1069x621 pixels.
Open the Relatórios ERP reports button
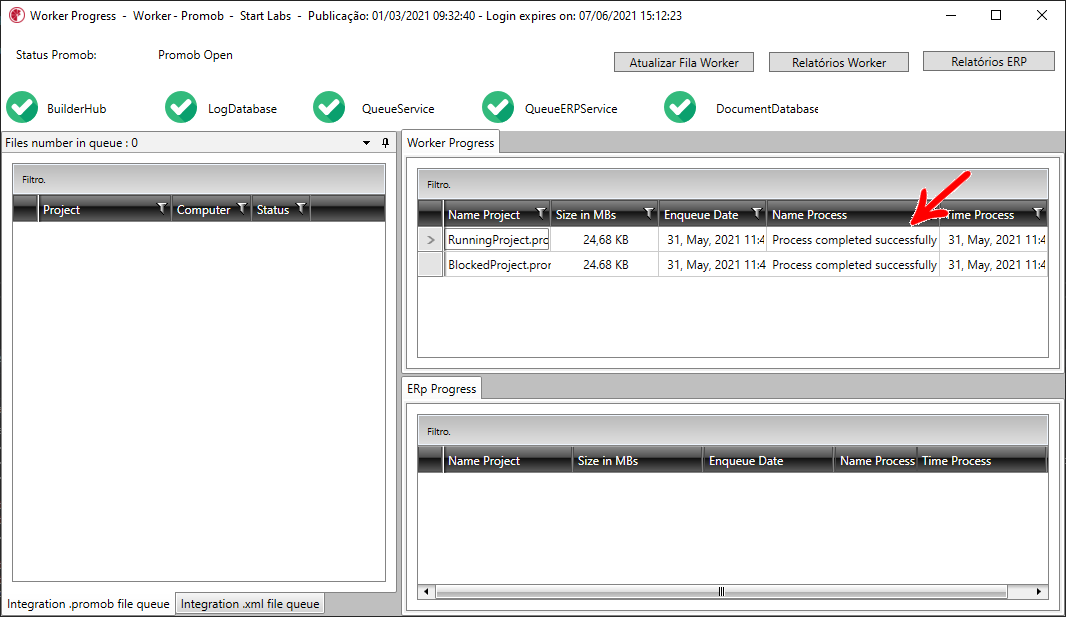pyautogui.click(x=989, y=61)
